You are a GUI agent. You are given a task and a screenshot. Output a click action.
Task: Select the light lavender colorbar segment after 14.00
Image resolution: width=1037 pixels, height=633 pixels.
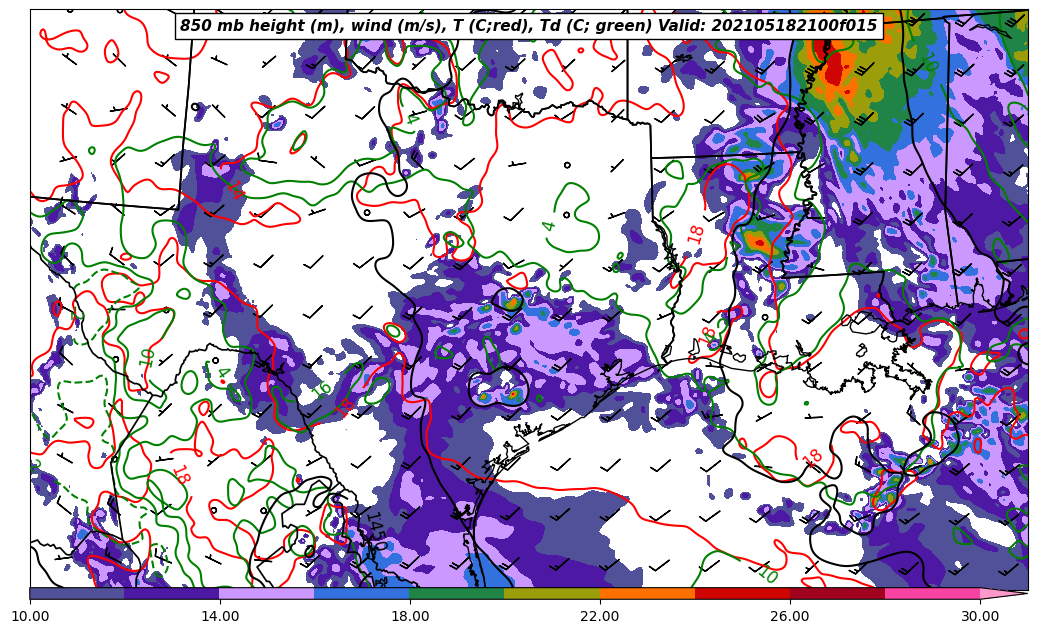click(x=267, y=593)
